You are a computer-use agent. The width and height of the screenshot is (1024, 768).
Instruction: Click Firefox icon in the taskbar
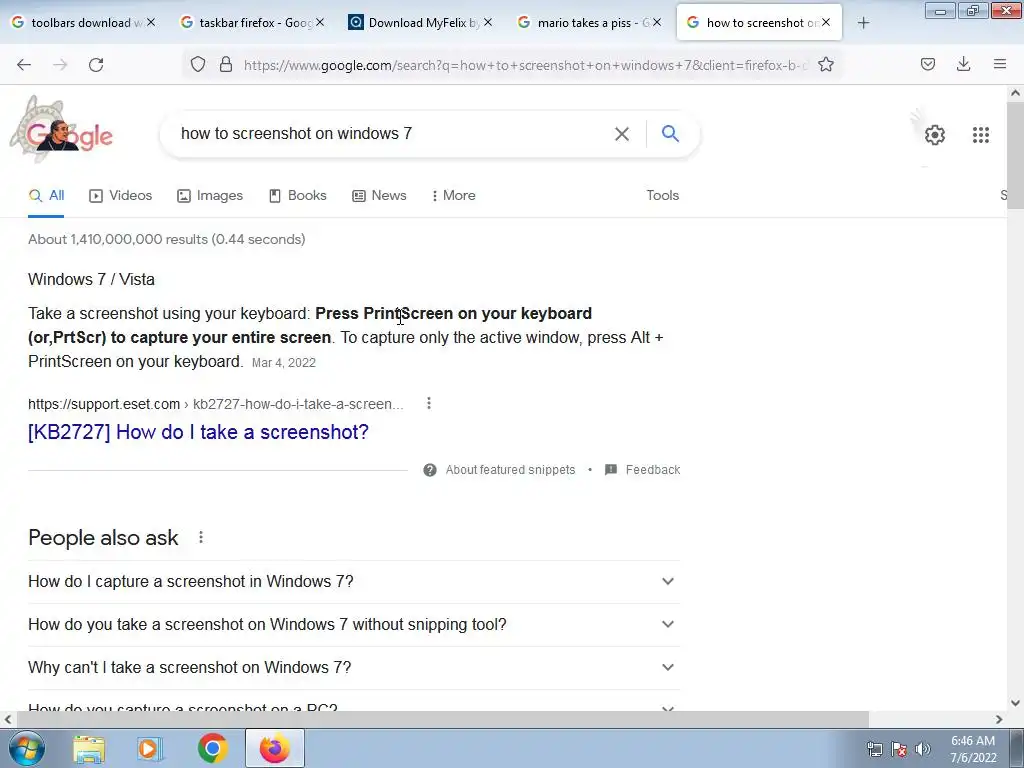[x=275, y=748]
